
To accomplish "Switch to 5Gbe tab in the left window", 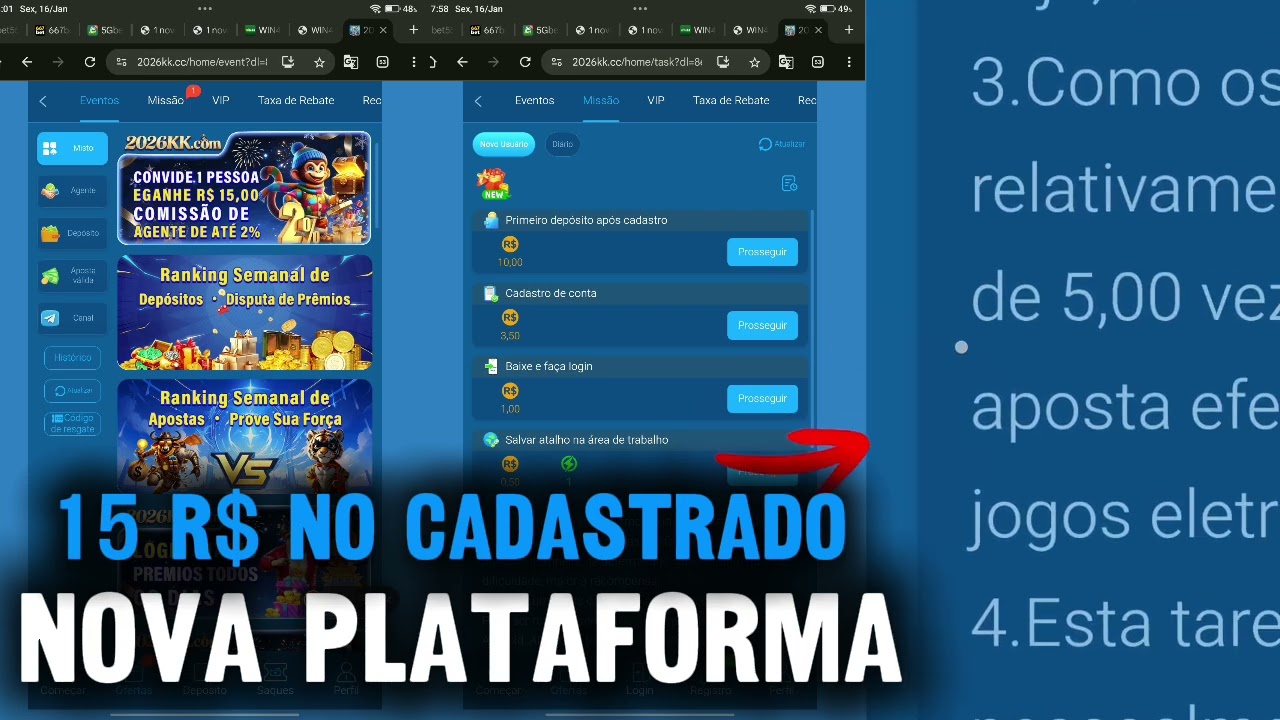I will click(105, 30).
